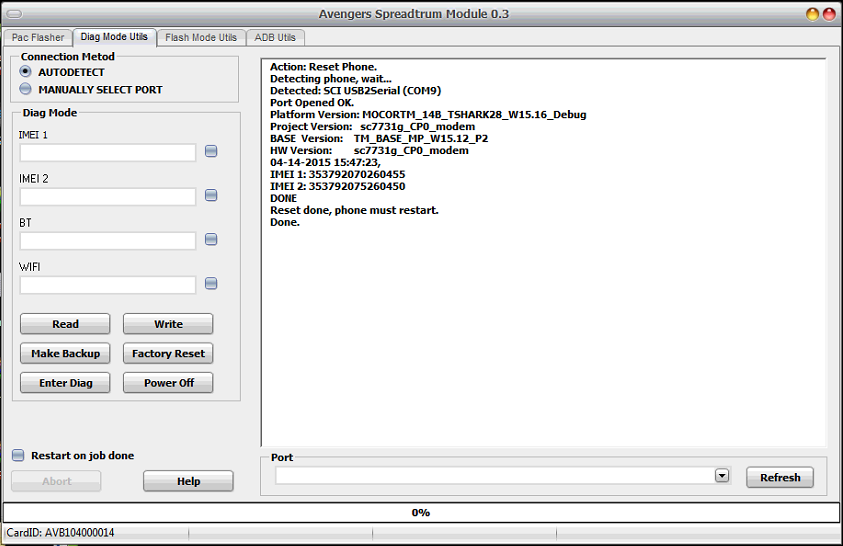
Task: Click the 'Action: Reset Phone.' log line
Action: [323, 67]
